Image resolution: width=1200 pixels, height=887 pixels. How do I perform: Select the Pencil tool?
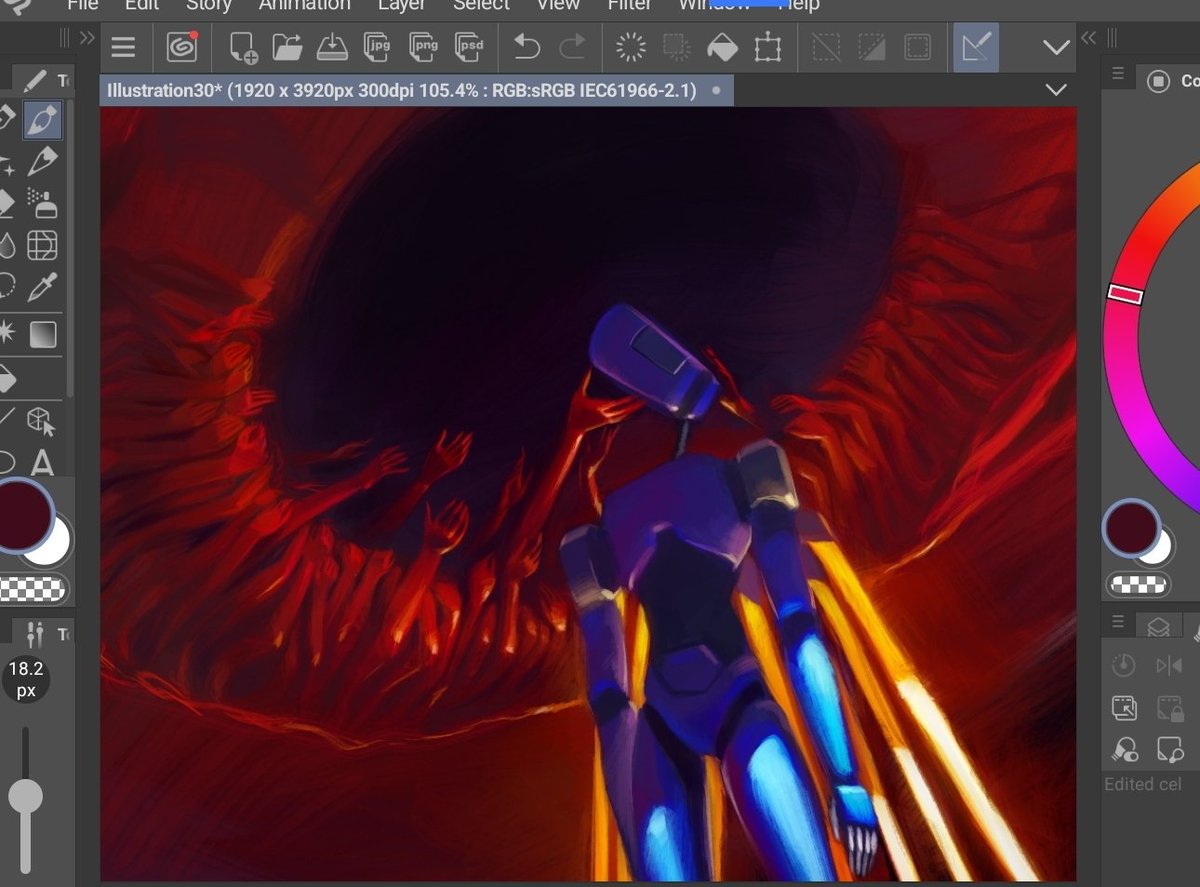coord(42,161)
